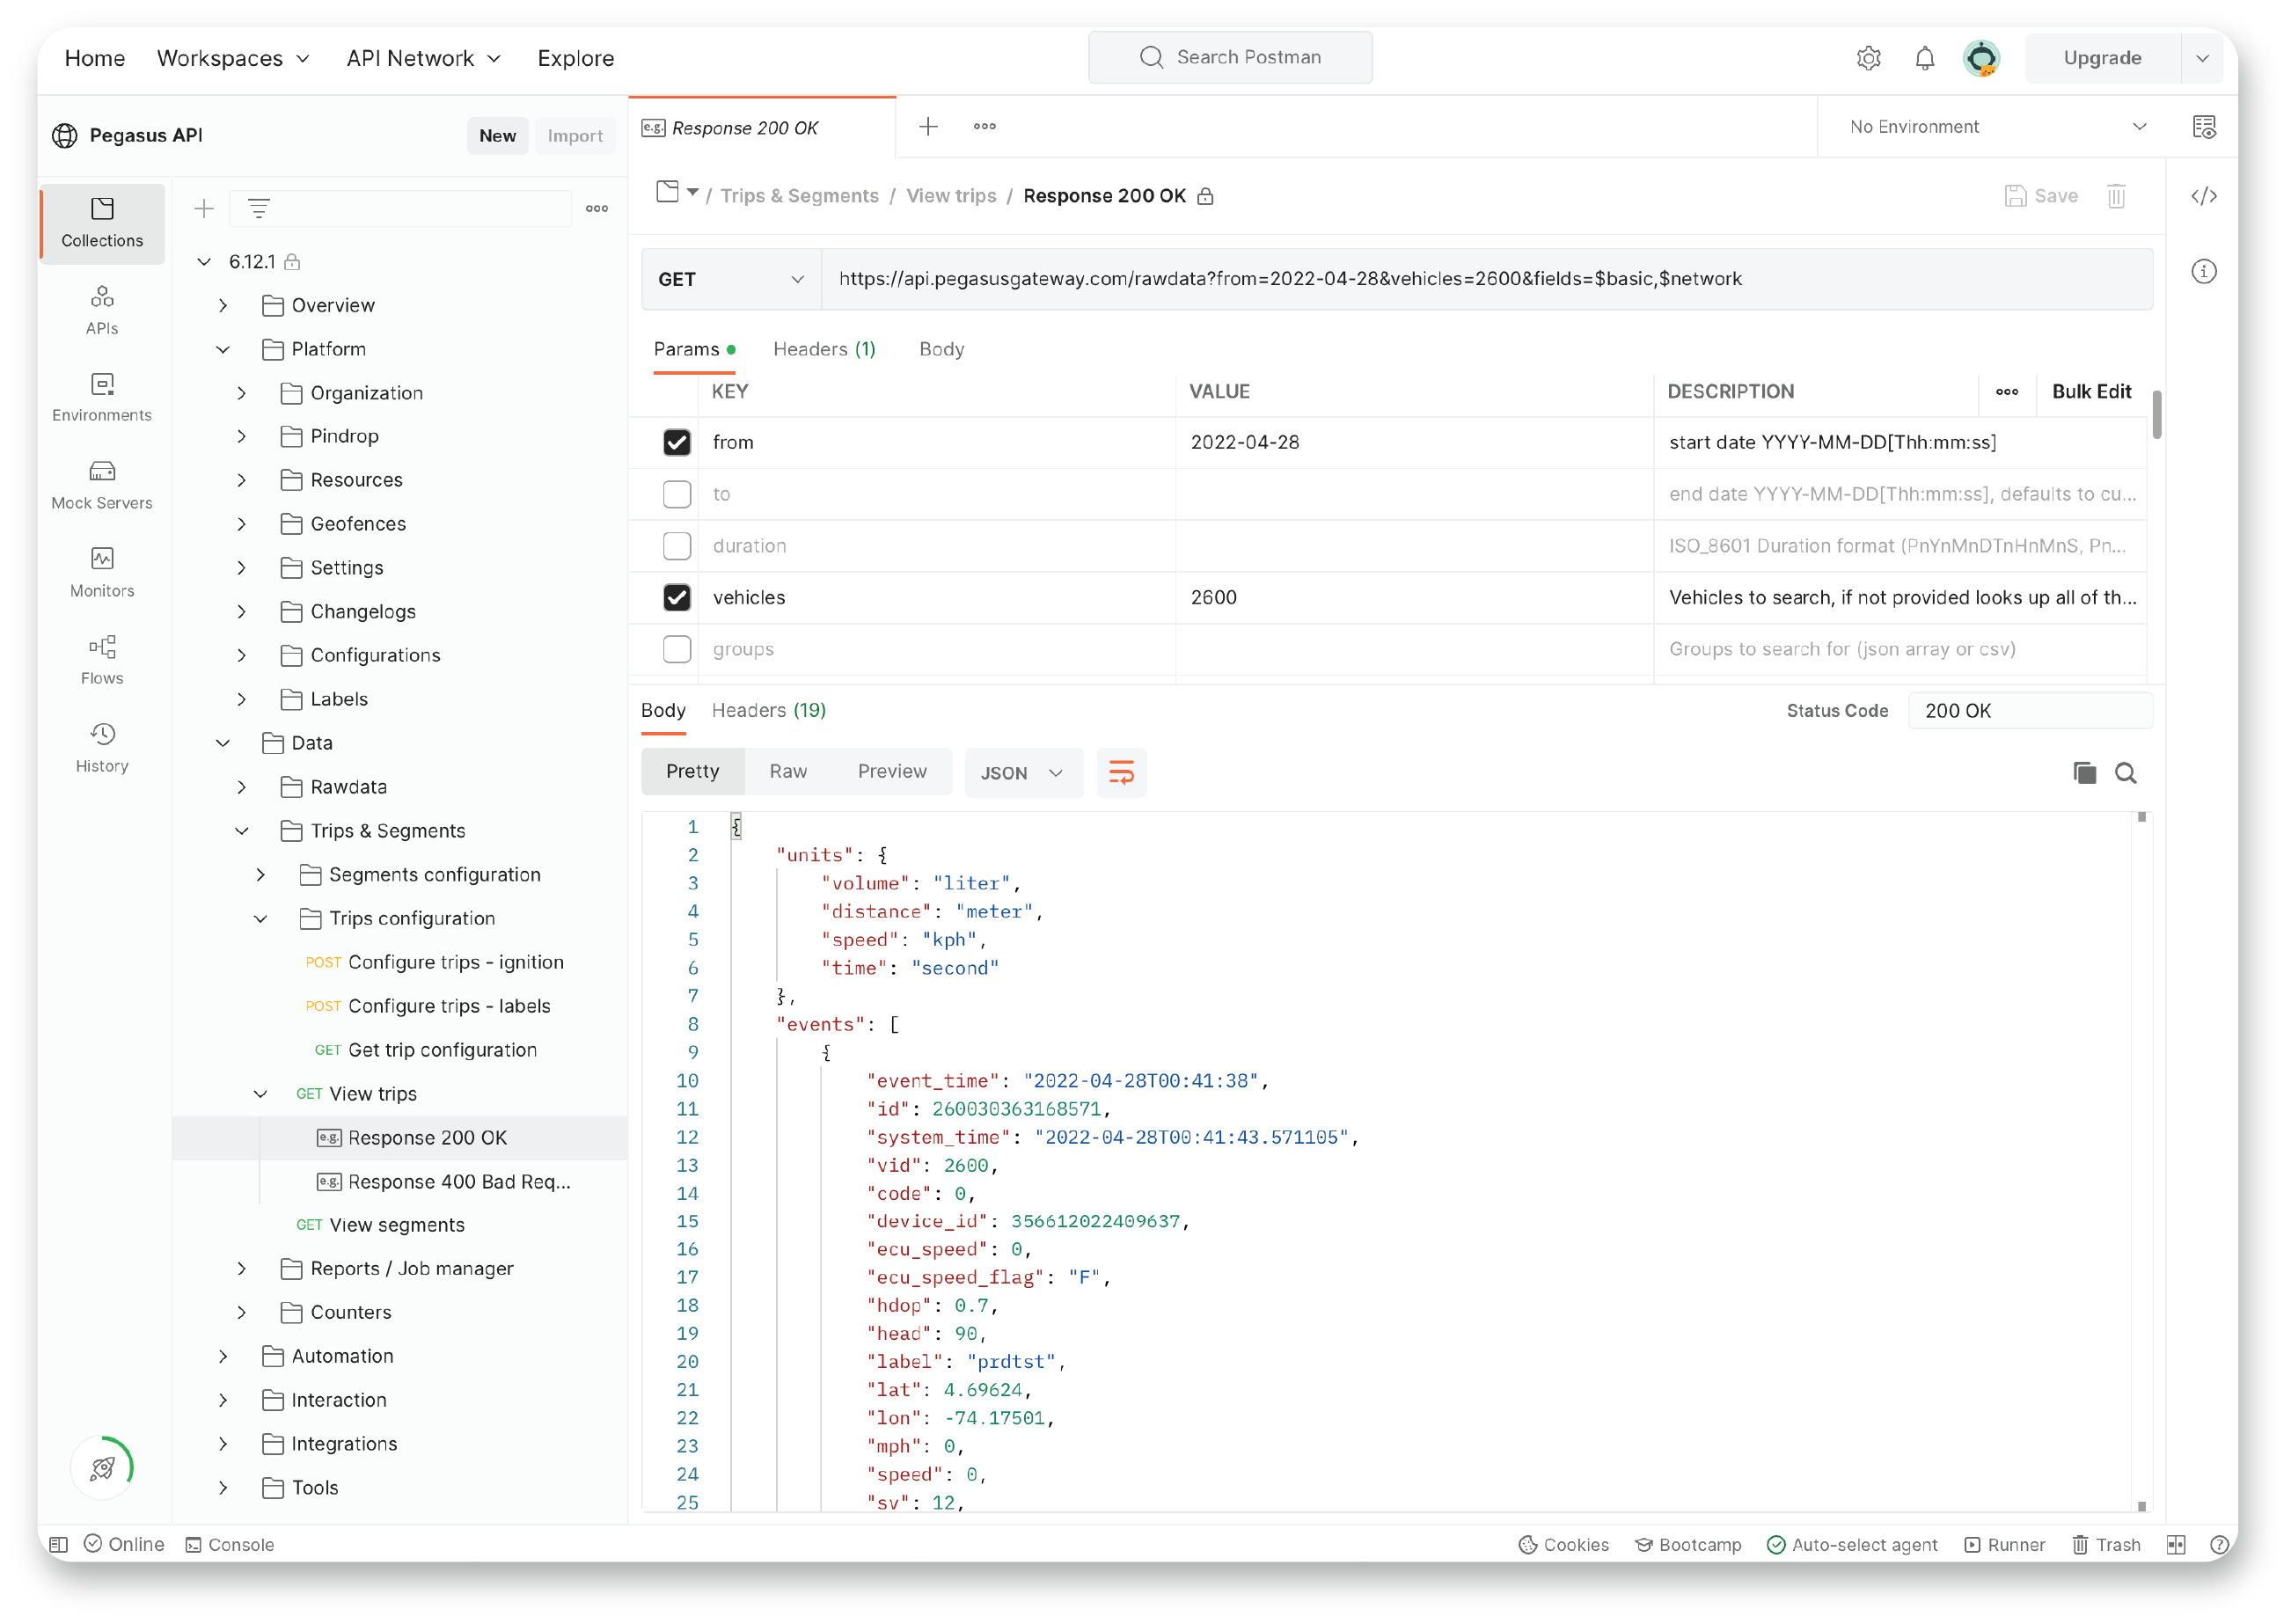Viewport: 2291px width, 1624px height.
Task: Open the APIs sidebar panel
Action: coord(102,310)
